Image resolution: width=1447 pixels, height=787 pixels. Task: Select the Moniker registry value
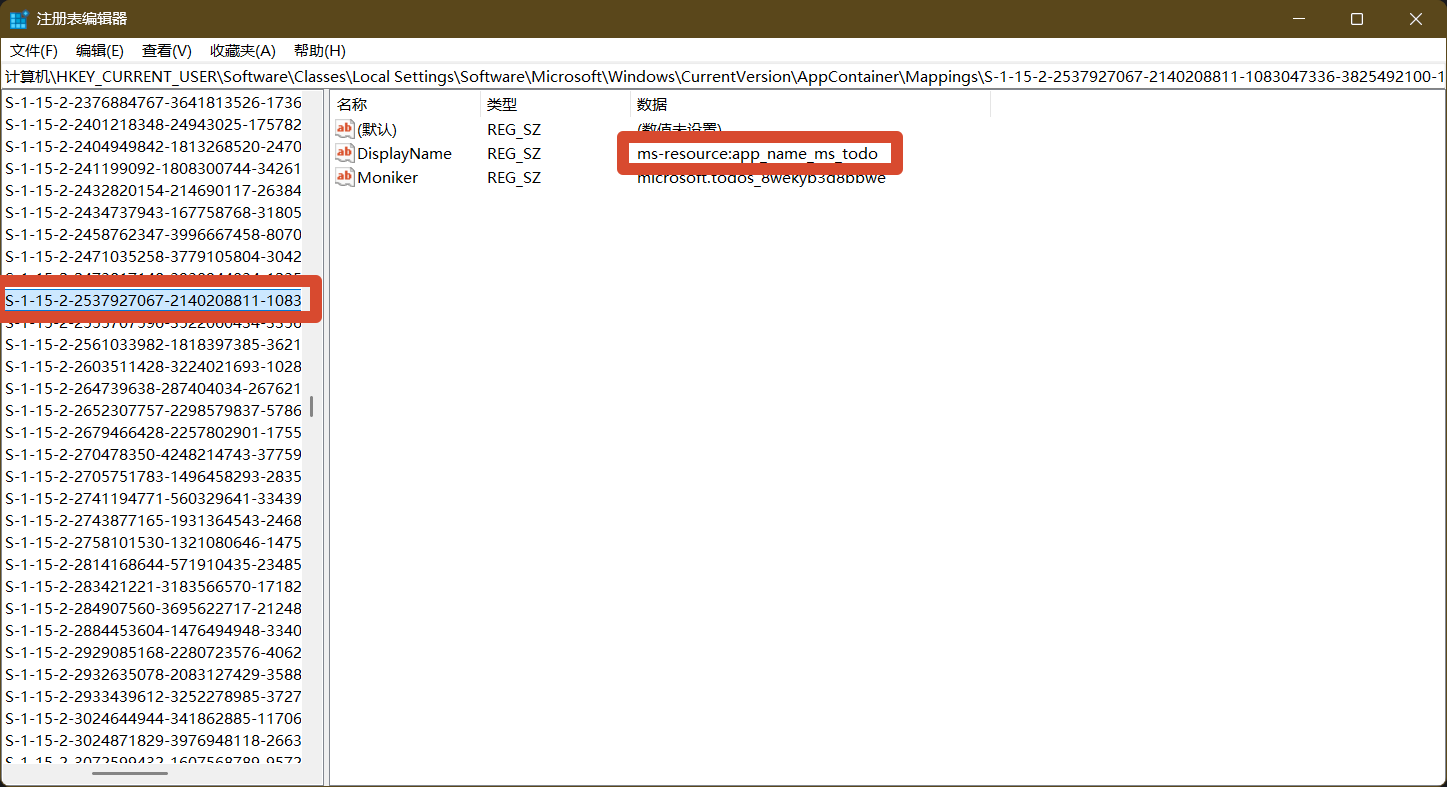(x=387, y=177)
